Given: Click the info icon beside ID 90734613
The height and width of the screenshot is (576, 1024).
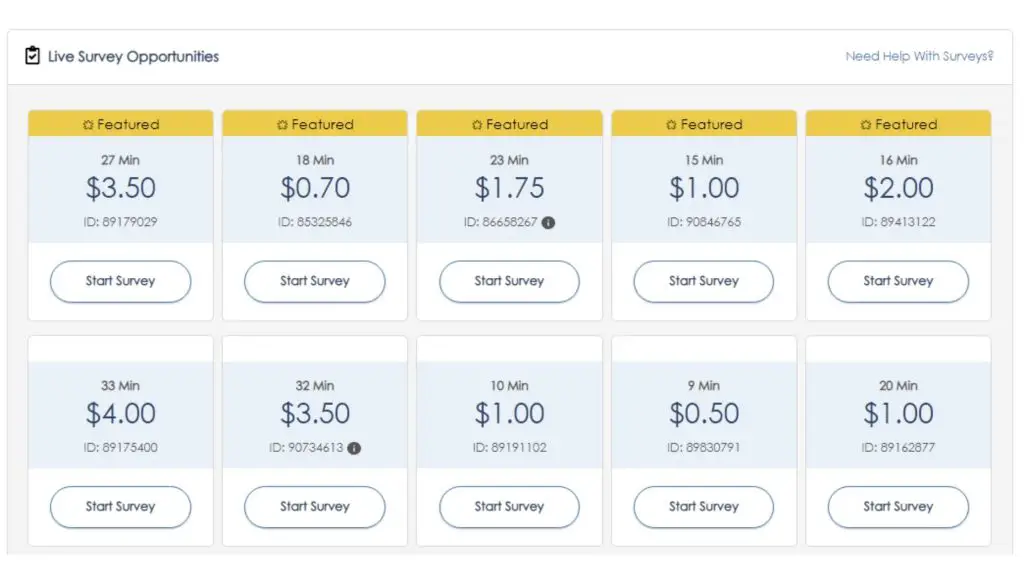Looking at the screenshot, I should 354,448.
